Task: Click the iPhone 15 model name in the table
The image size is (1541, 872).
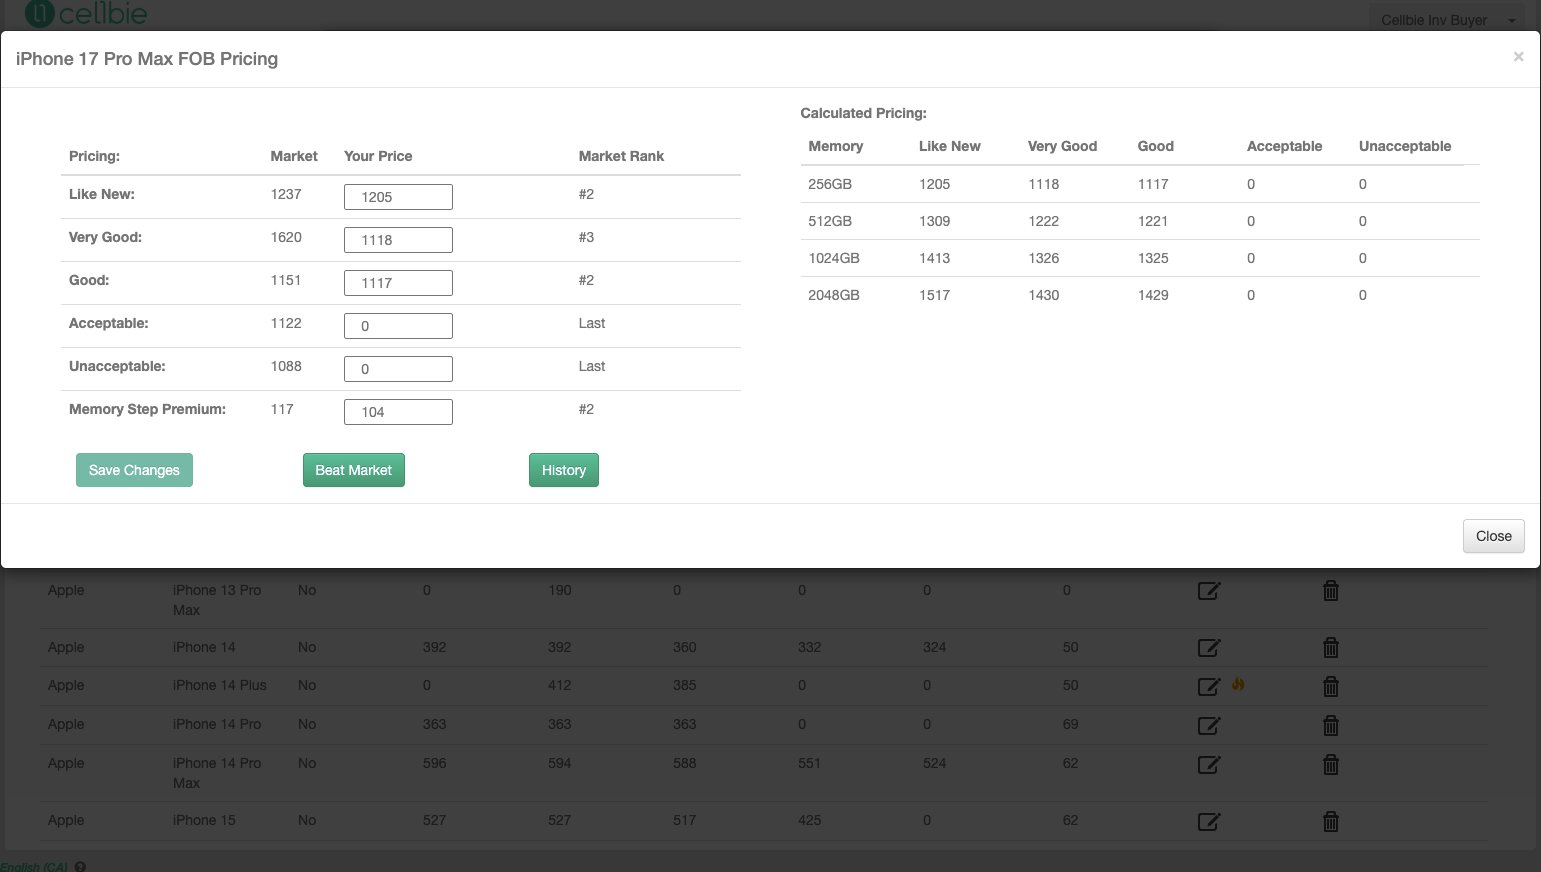Action: [x=204, y=820]
